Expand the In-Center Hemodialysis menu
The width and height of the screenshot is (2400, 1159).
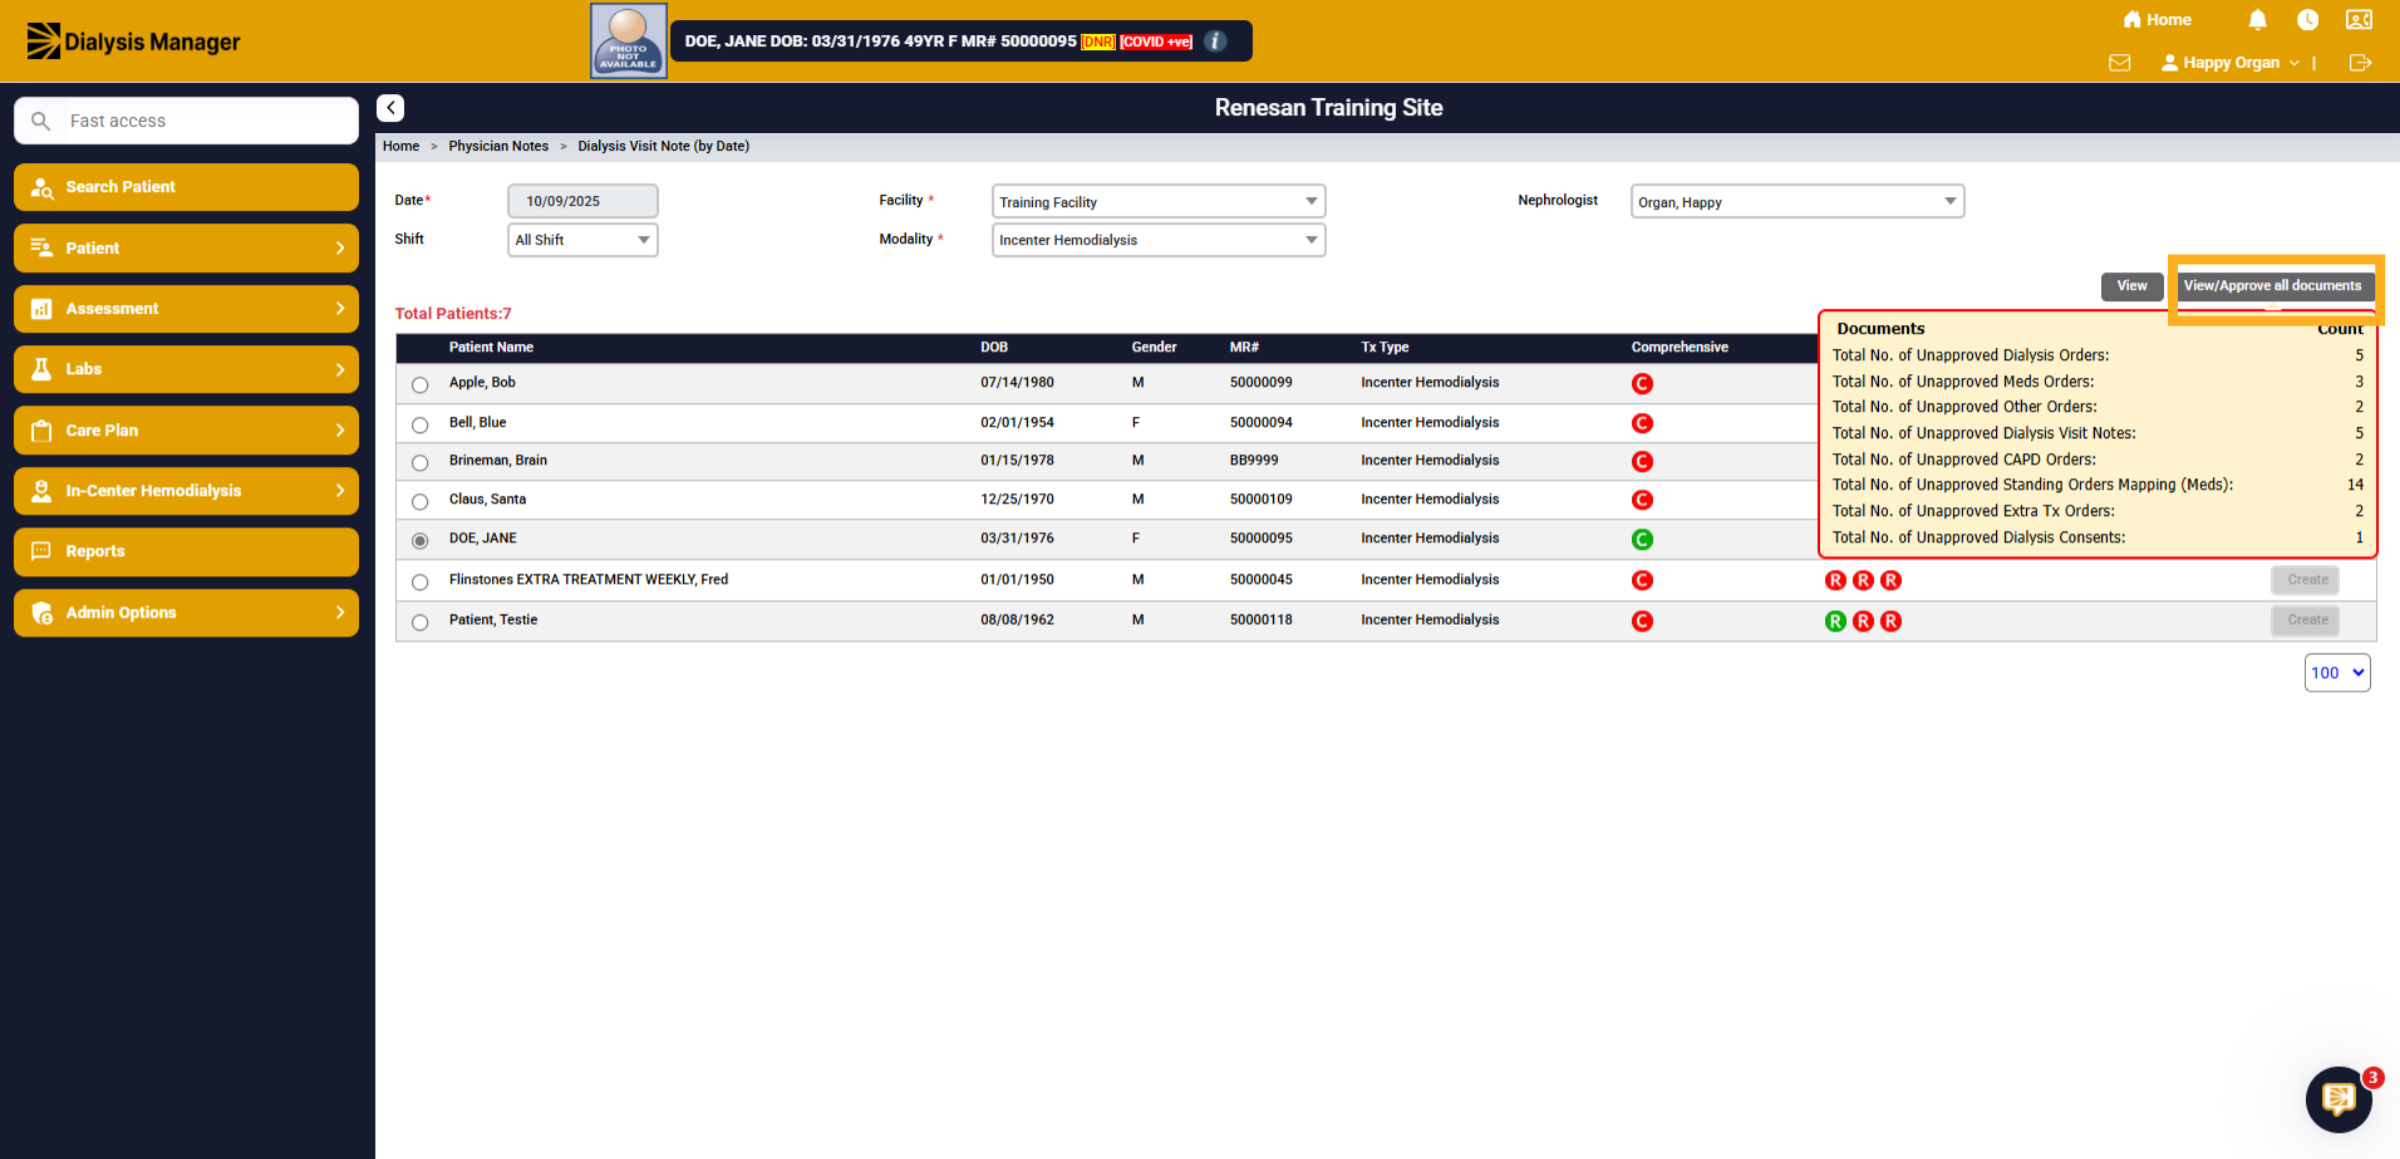(x=186, y=491)
